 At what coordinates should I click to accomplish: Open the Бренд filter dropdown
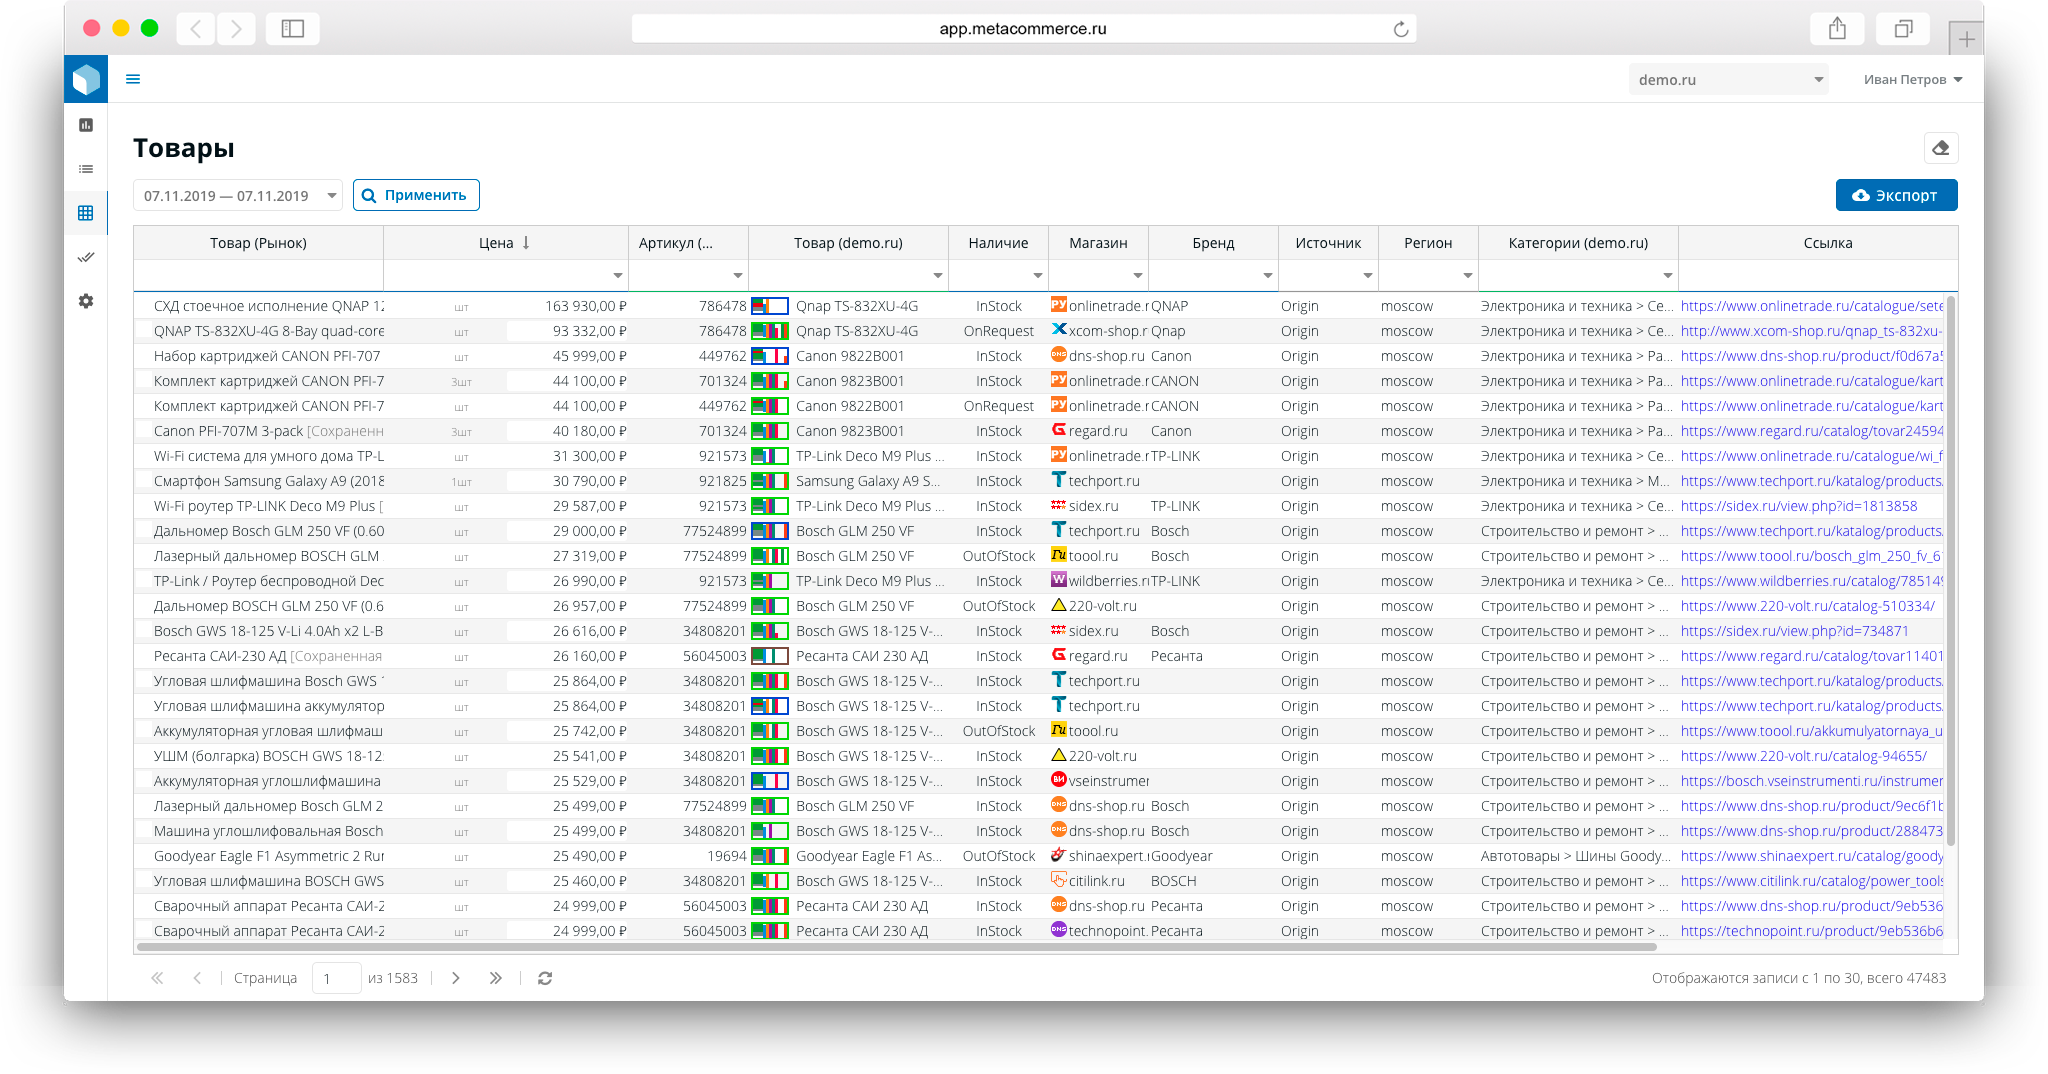[x=1267, y=276]
